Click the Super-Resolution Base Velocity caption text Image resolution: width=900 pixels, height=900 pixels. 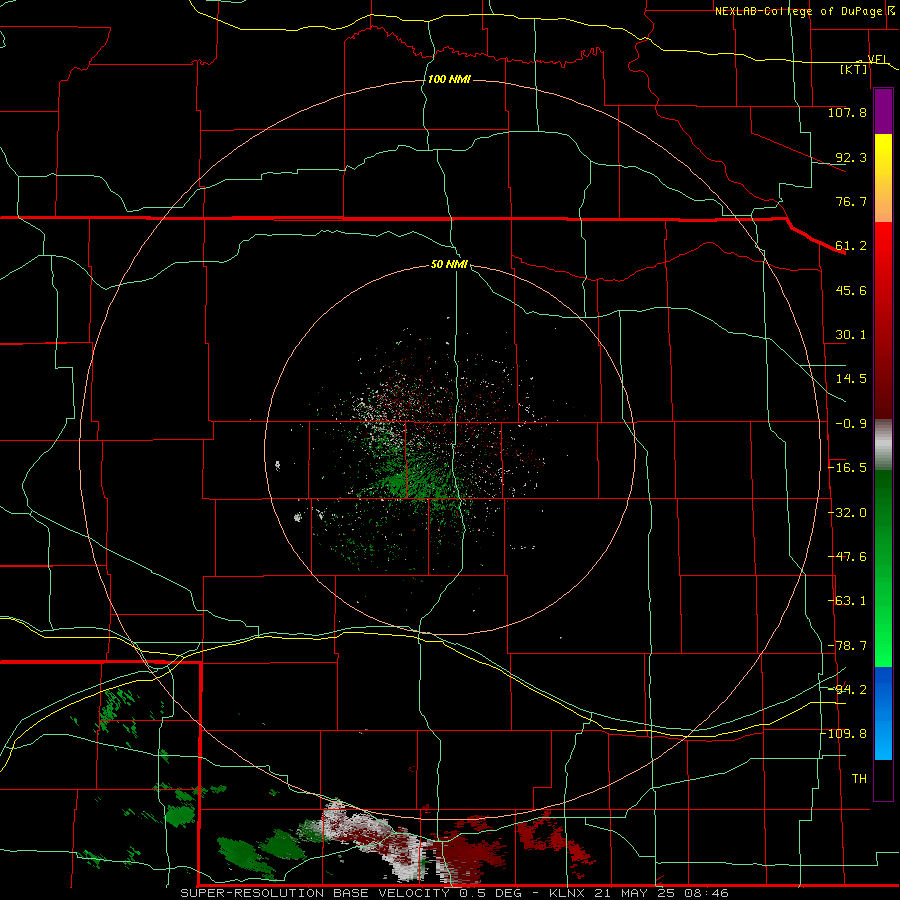tap(315, 893)
